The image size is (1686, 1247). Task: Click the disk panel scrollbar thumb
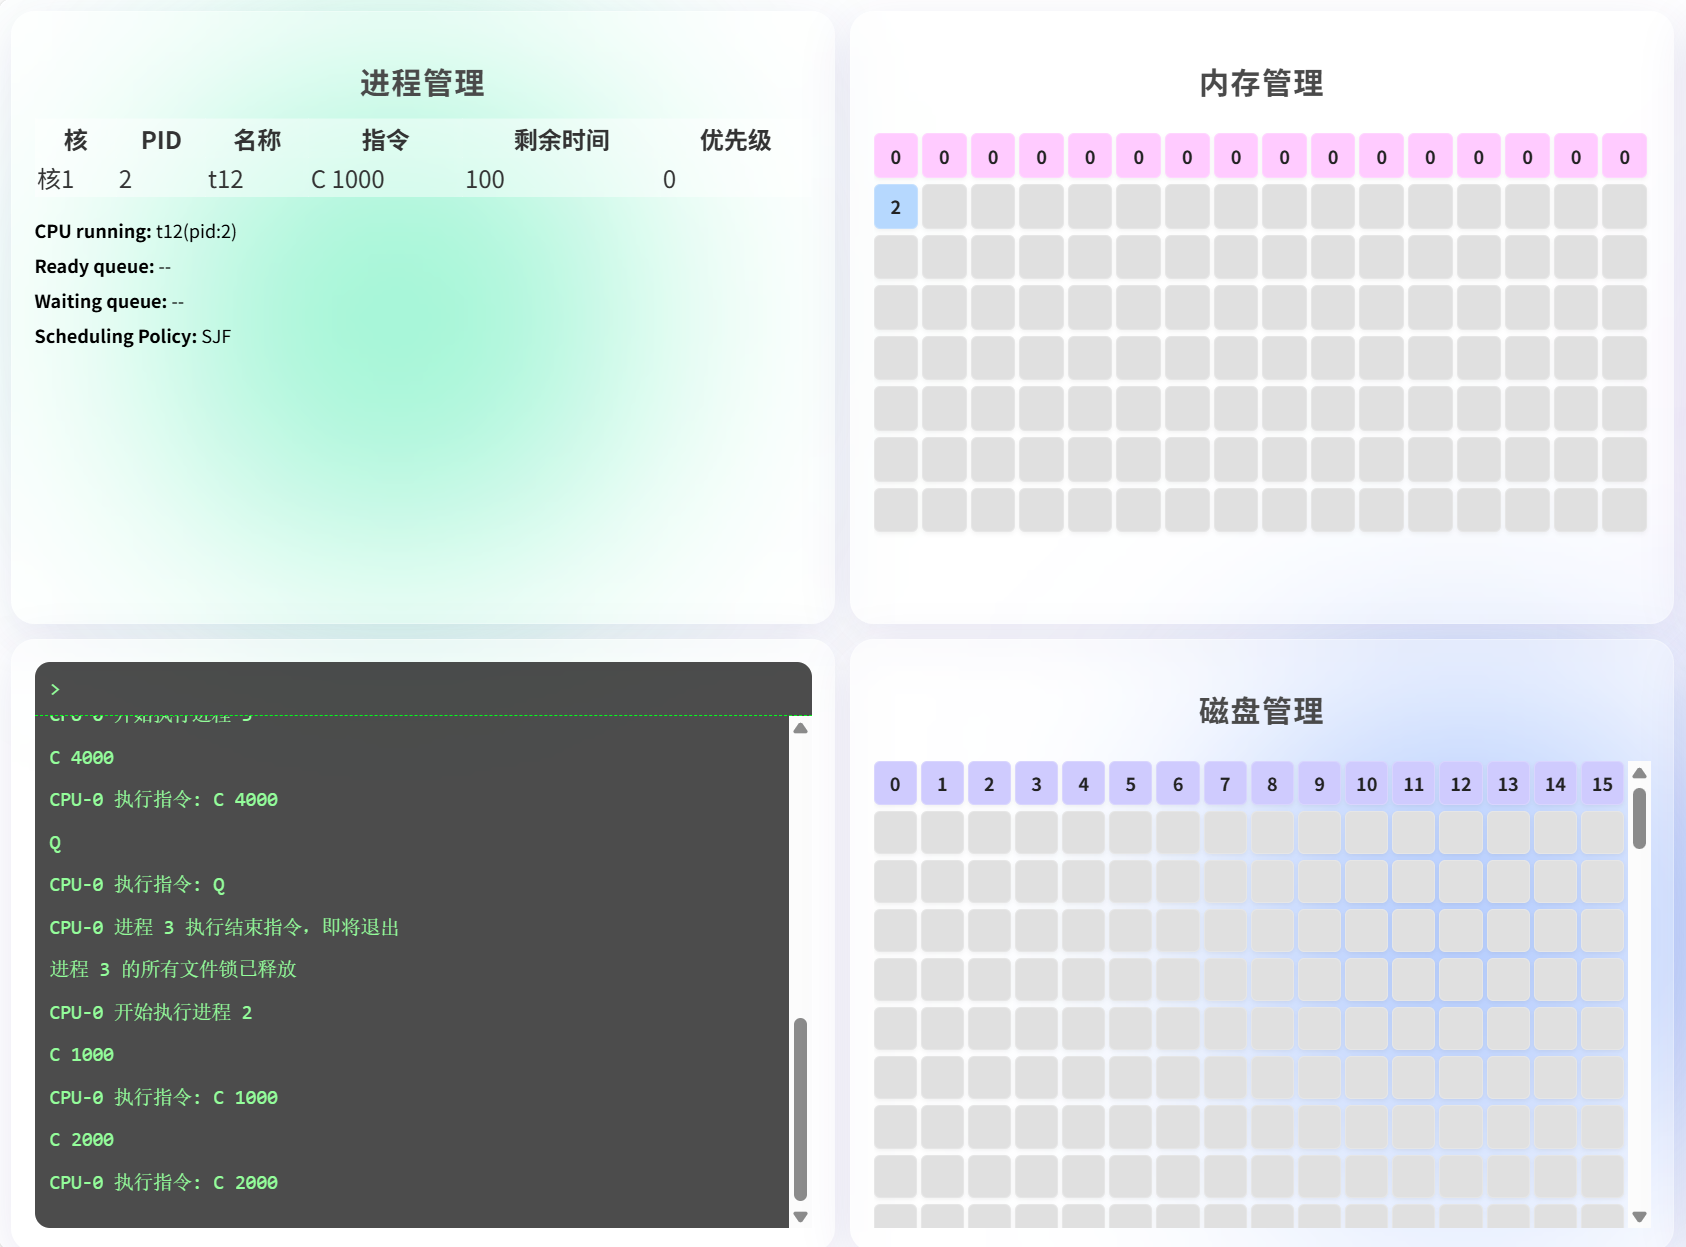[x=1639, y=818]
